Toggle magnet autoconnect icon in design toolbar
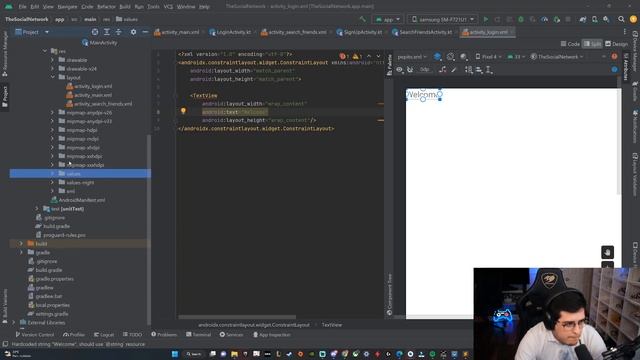This screenshot has width=640, height=360. [x=410, y=70]
